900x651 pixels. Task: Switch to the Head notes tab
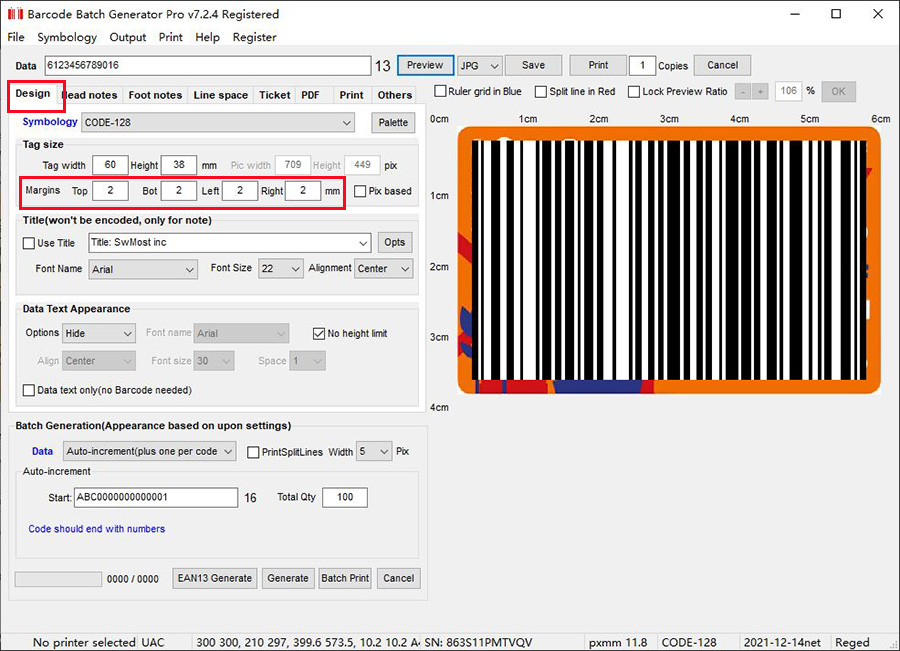click(90, 95)
